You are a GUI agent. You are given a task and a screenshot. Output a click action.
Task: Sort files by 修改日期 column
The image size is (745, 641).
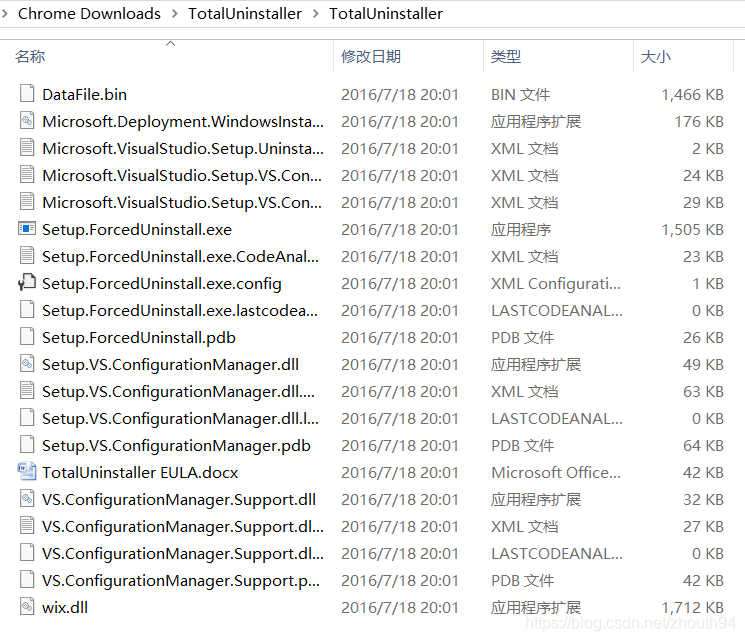[371, 57]
